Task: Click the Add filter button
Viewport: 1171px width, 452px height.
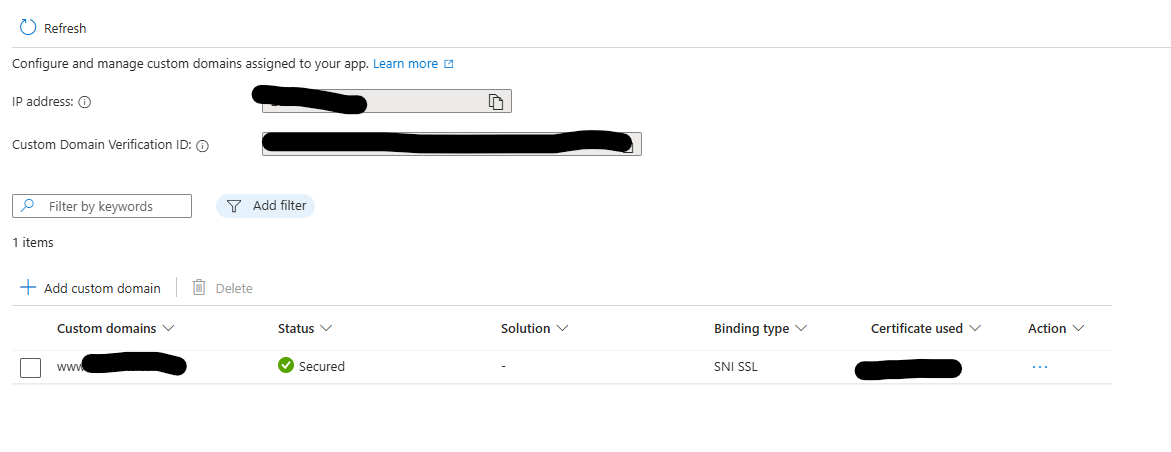Action: [x=265, y=206]
